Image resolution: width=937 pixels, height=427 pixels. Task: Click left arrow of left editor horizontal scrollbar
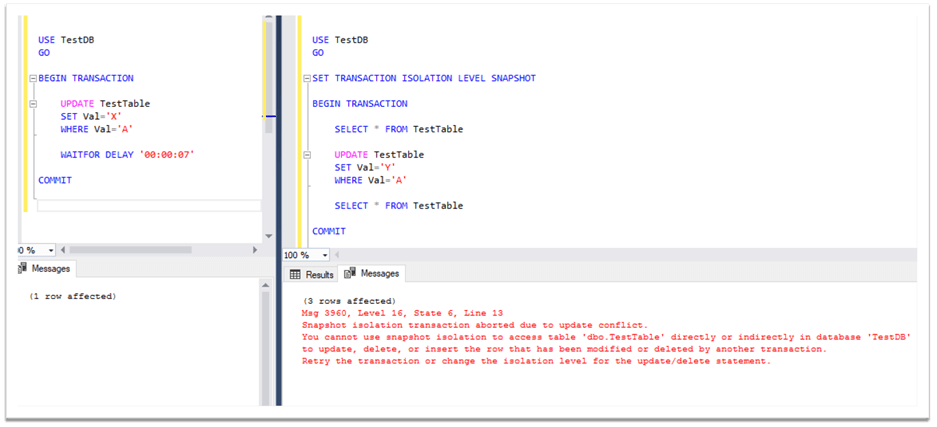pos(63,250)
